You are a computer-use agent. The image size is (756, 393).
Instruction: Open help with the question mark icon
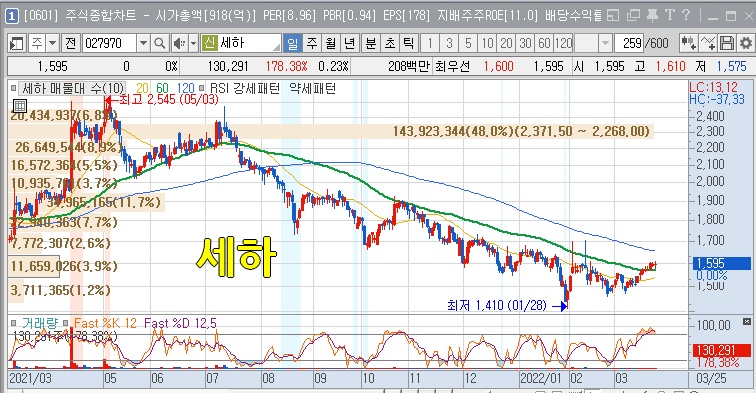686,15
